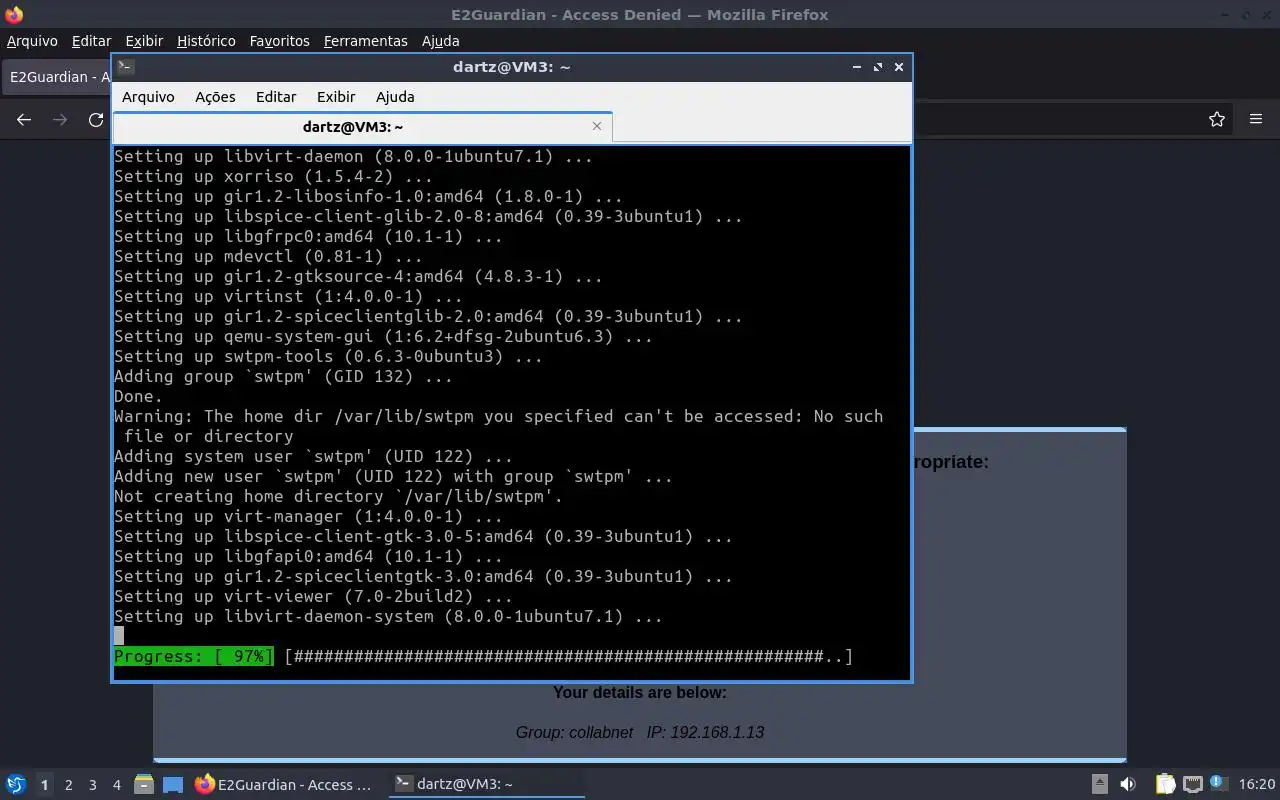Close the terminal window
1280x800 pixels.
point(899,67)
